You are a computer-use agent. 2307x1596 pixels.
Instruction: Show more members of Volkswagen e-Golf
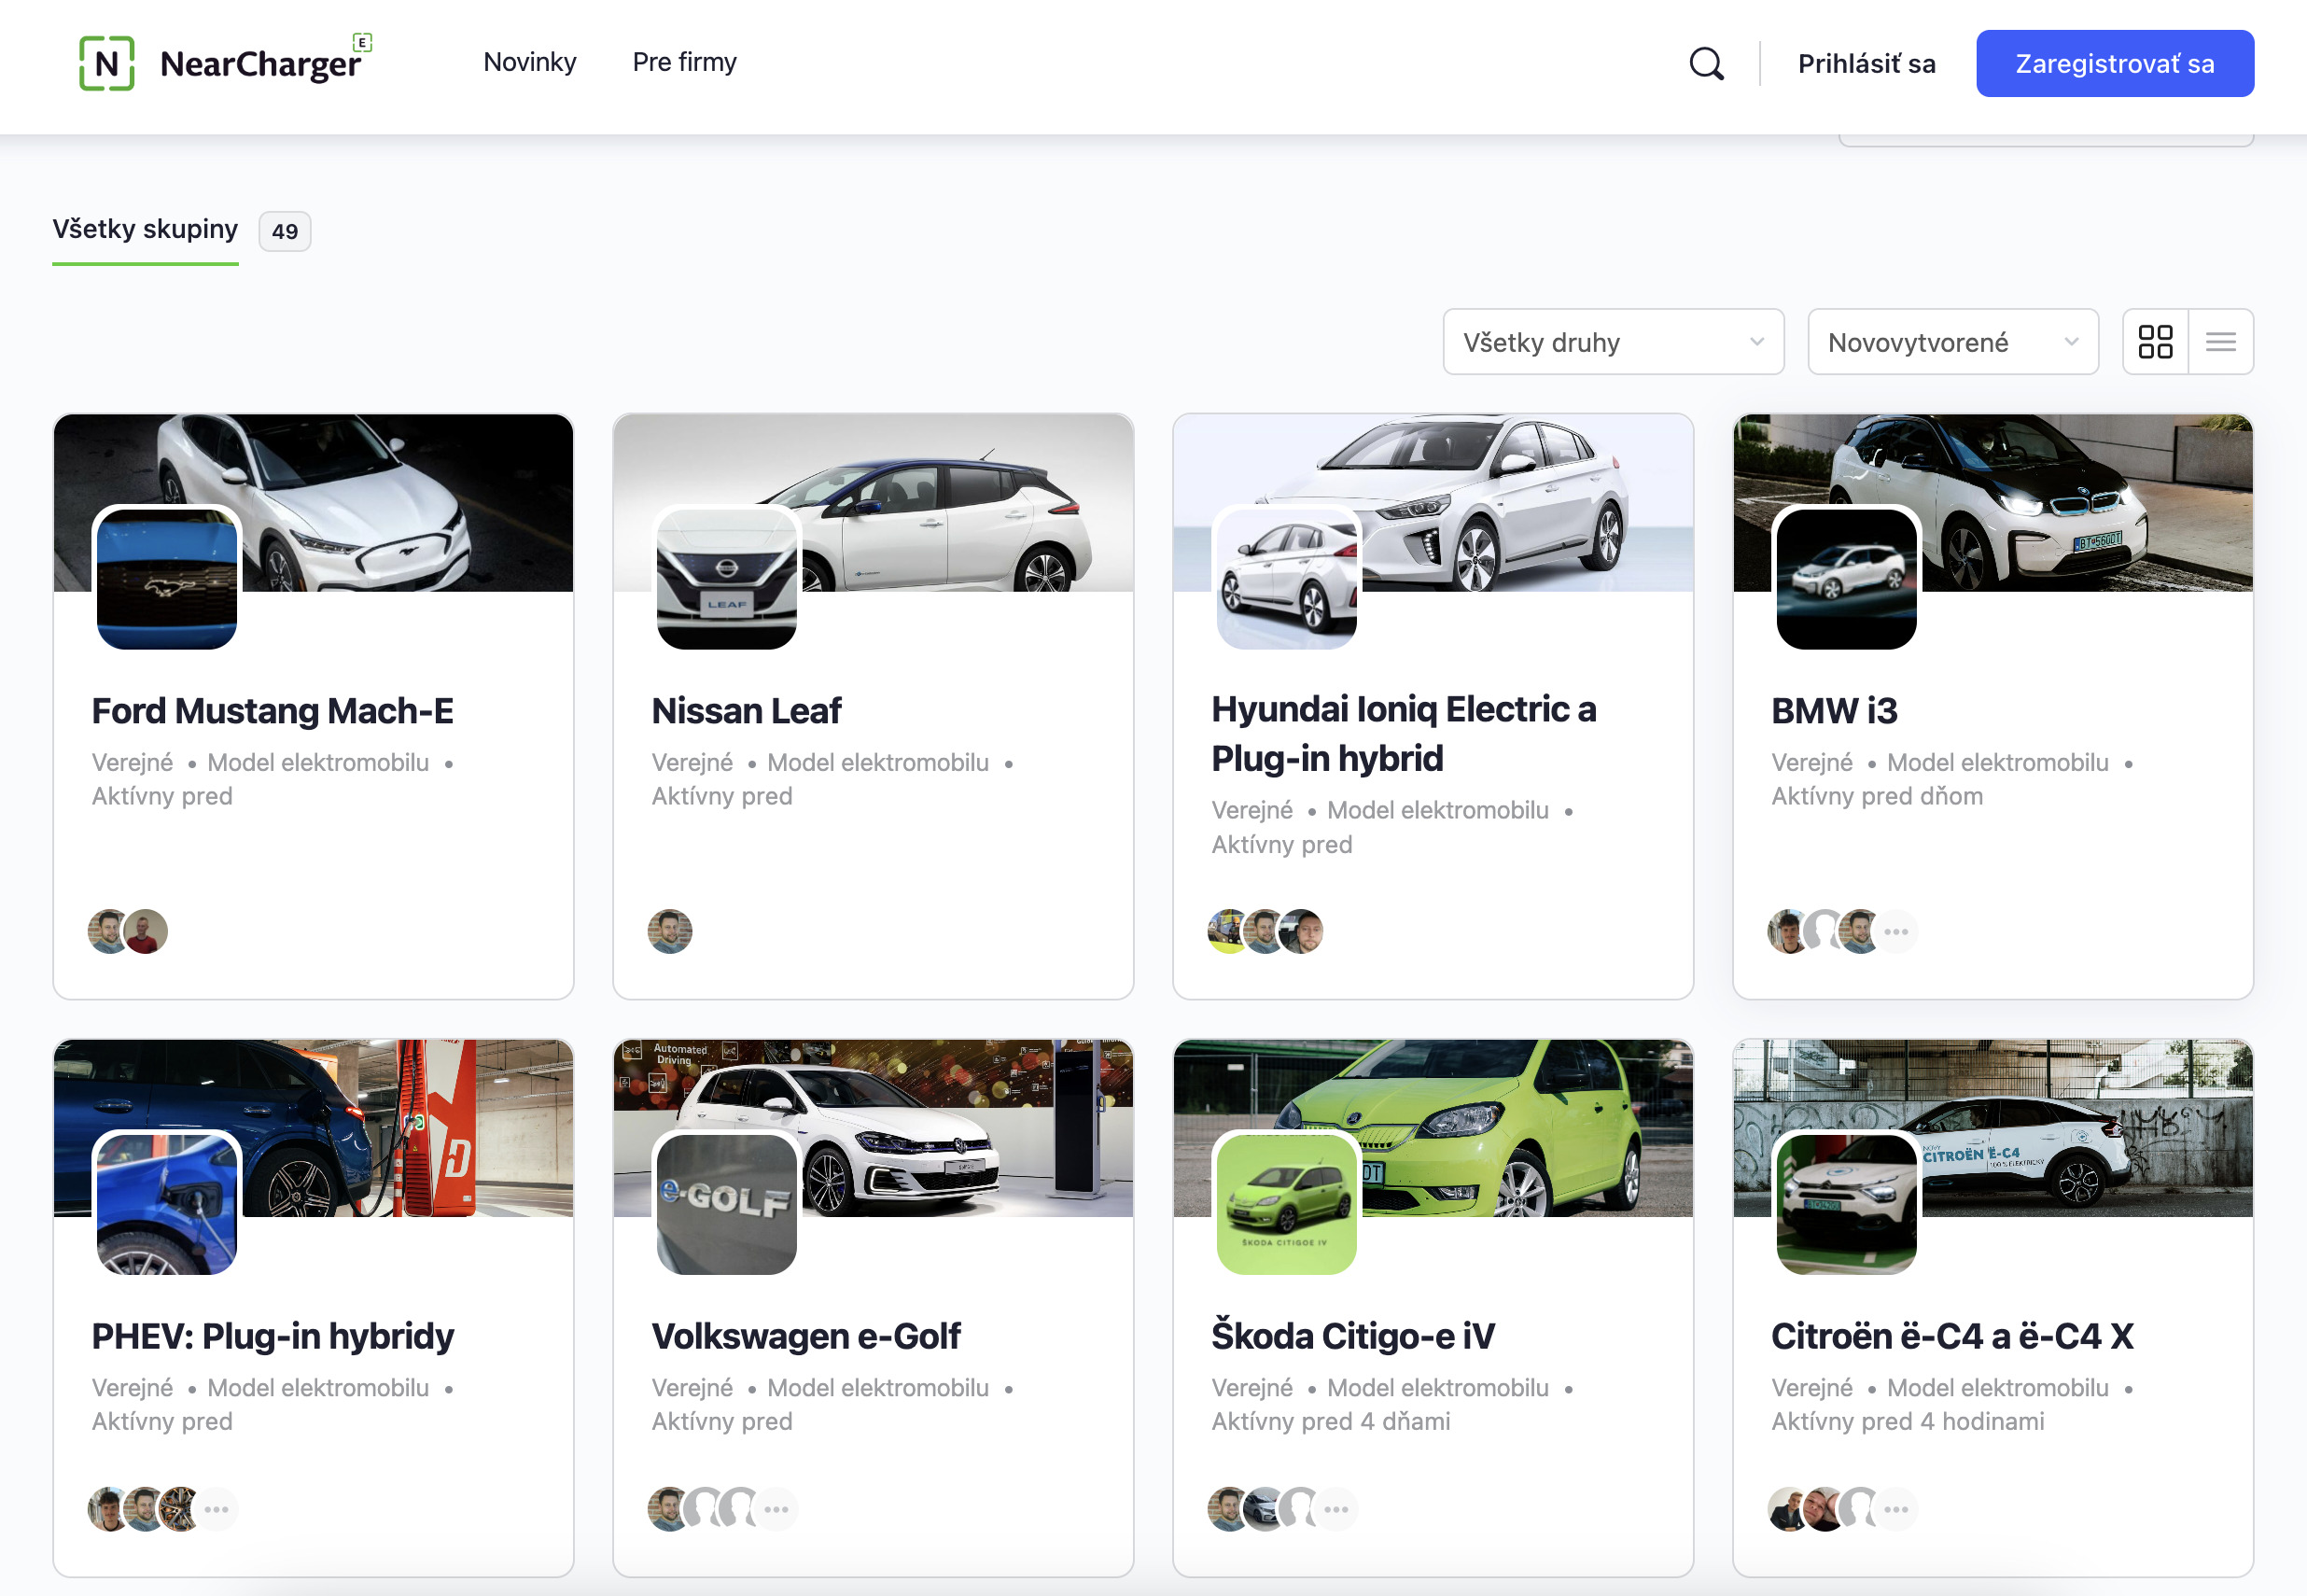click(776, 1509)
